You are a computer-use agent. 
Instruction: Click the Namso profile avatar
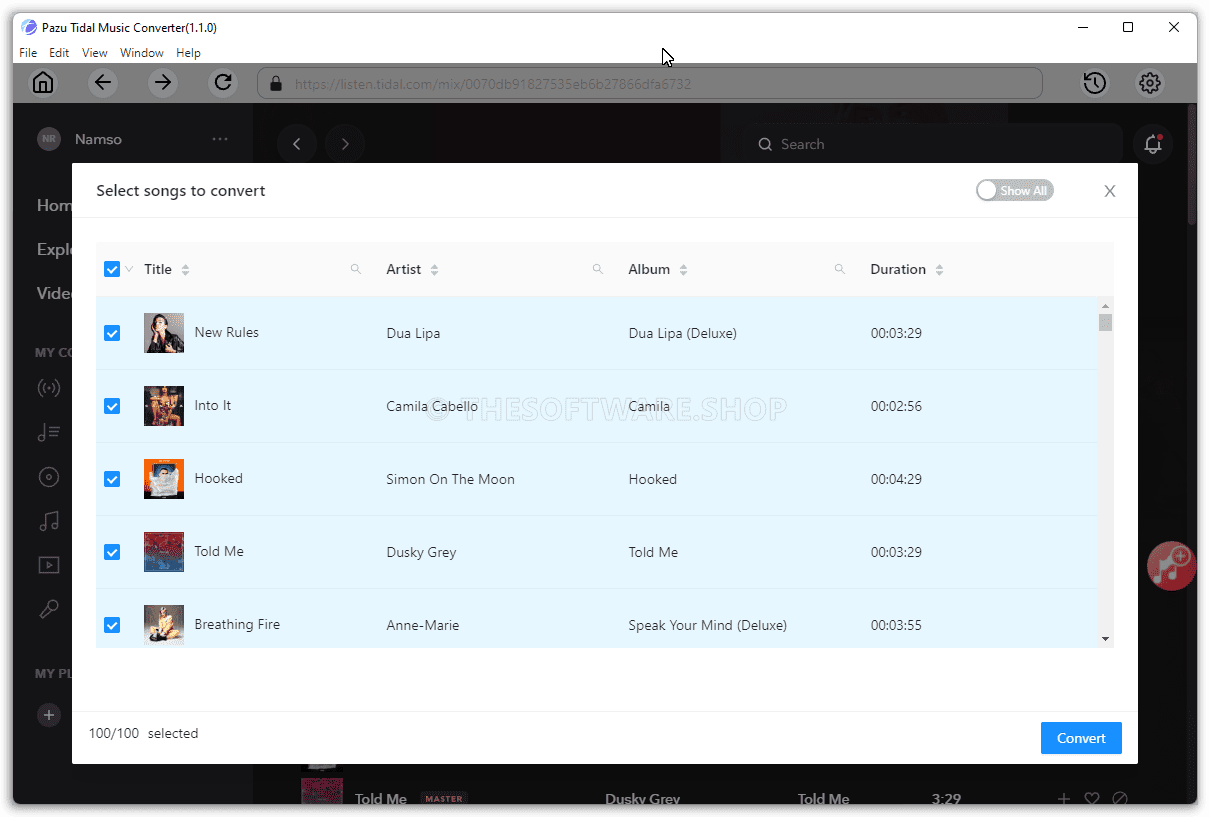pos(48,139)
